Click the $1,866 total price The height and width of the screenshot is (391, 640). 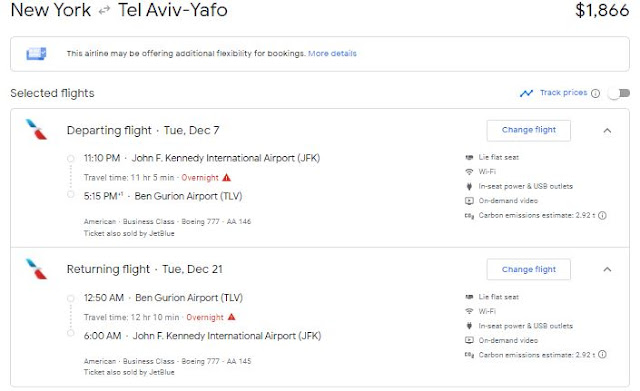[x=602, y=10]
